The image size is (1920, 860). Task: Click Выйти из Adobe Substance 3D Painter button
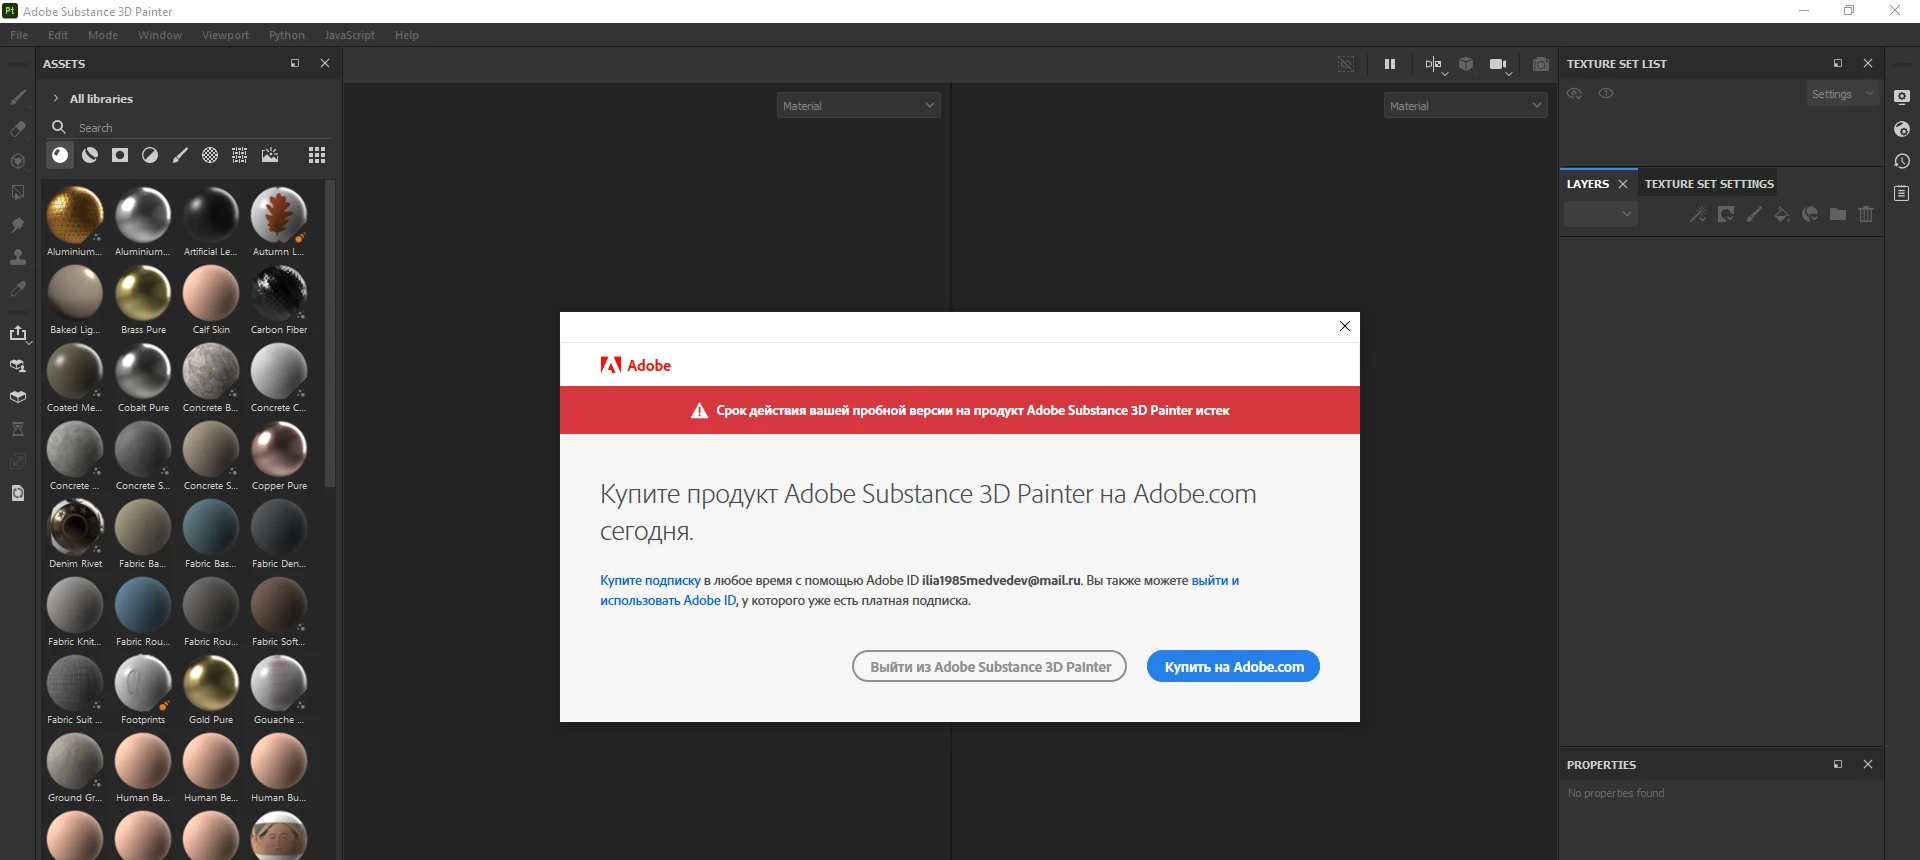pos(989,666)
